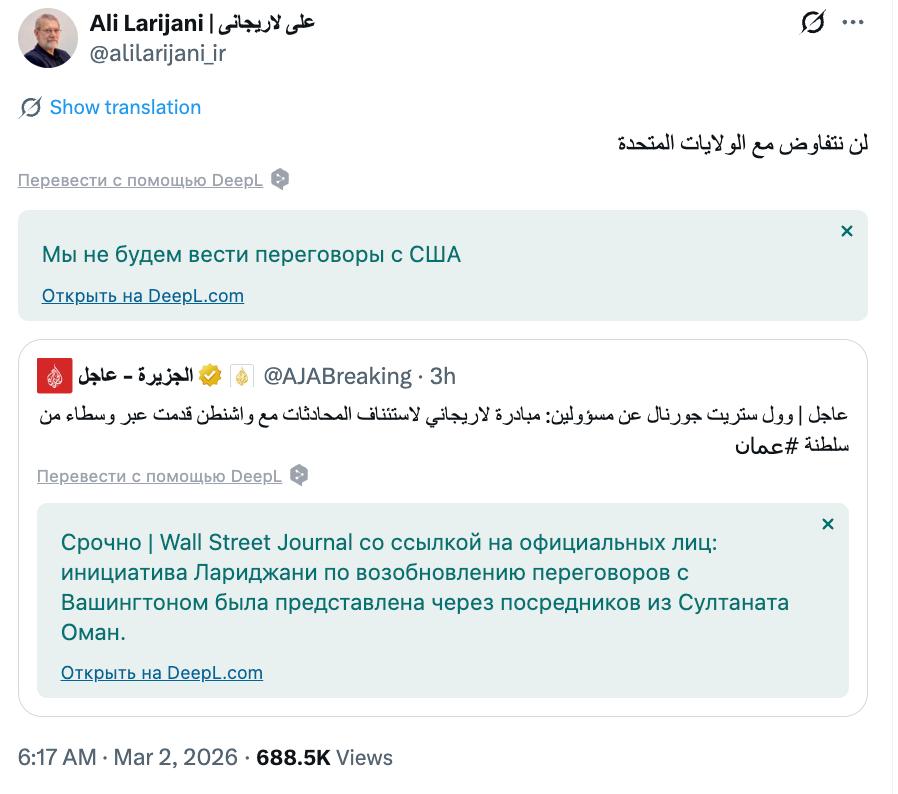Click the DeepL cube icon in the quoted tweet
898x794 pixels.
[x=298, y=476]
